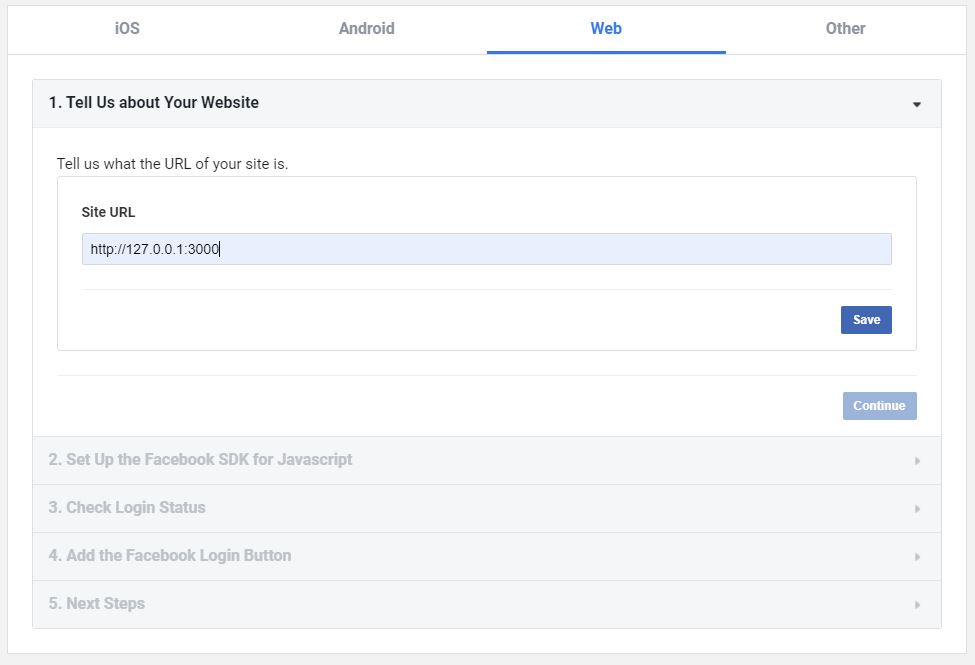Click the Save button
Screen dimensions: 975x665
[x=866, y=320]
